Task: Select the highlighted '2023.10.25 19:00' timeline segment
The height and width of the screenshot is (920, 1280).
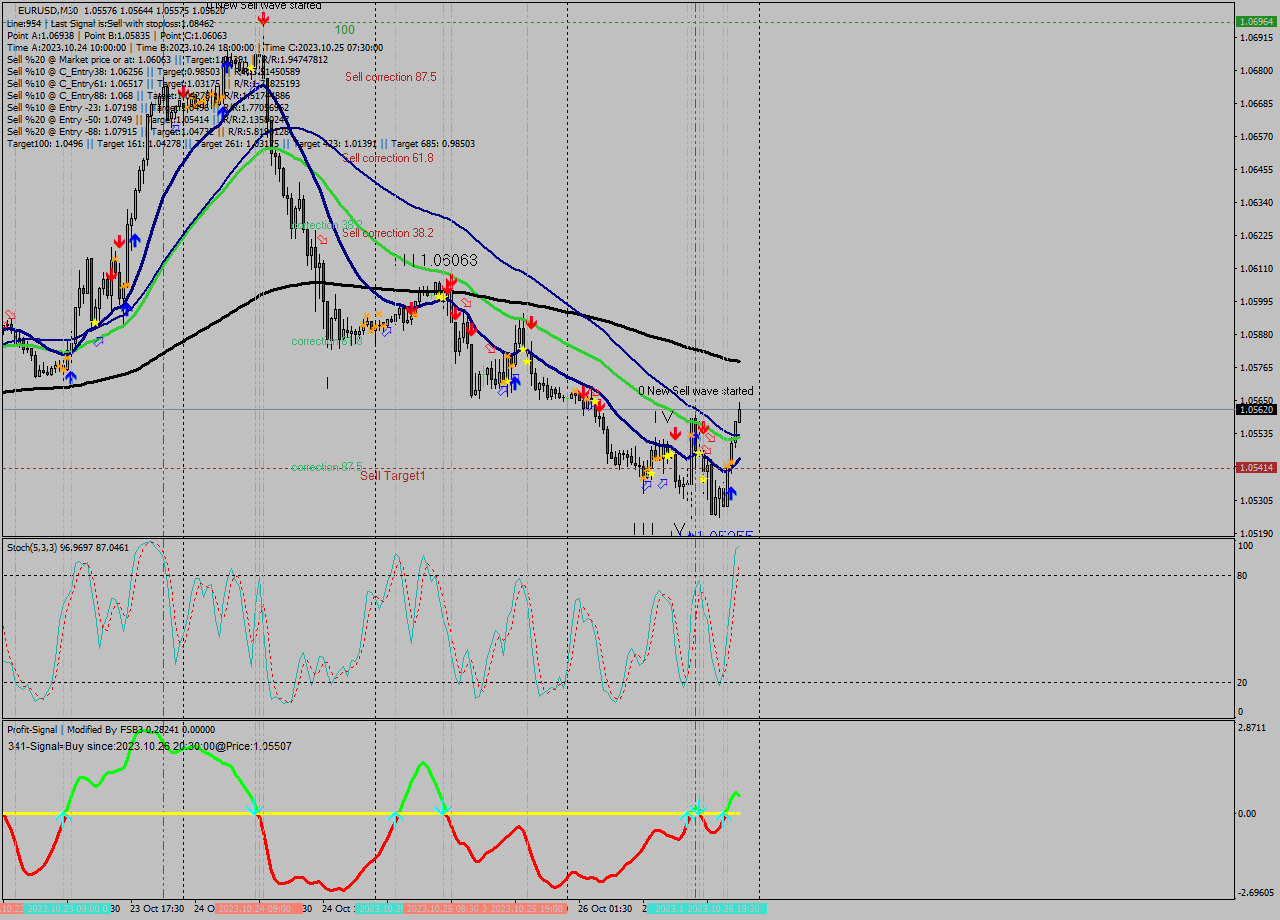Action: pos(527,908)
